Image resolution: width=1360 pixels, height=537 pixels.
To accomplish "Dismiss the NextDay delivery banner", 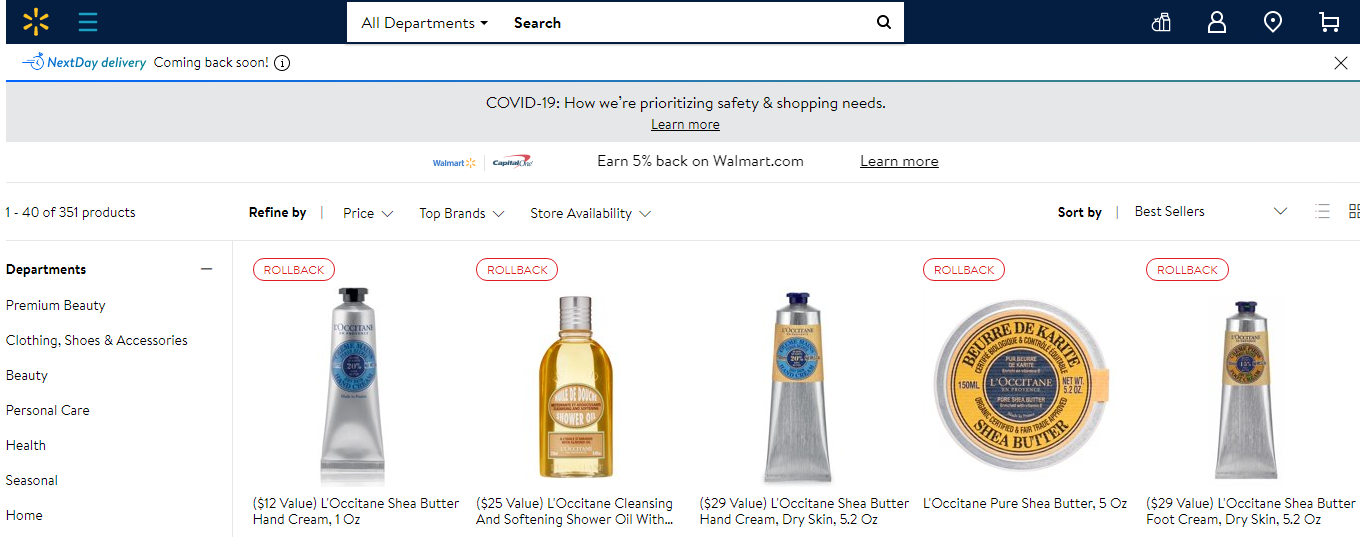I will (x=1341, y=63).
